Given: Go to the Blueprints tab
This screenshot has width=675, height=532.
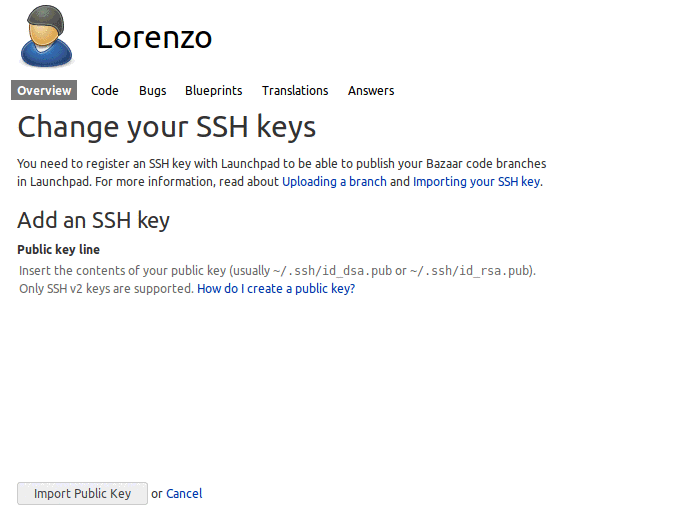Looking at the screenshot, I should [214, 90].
